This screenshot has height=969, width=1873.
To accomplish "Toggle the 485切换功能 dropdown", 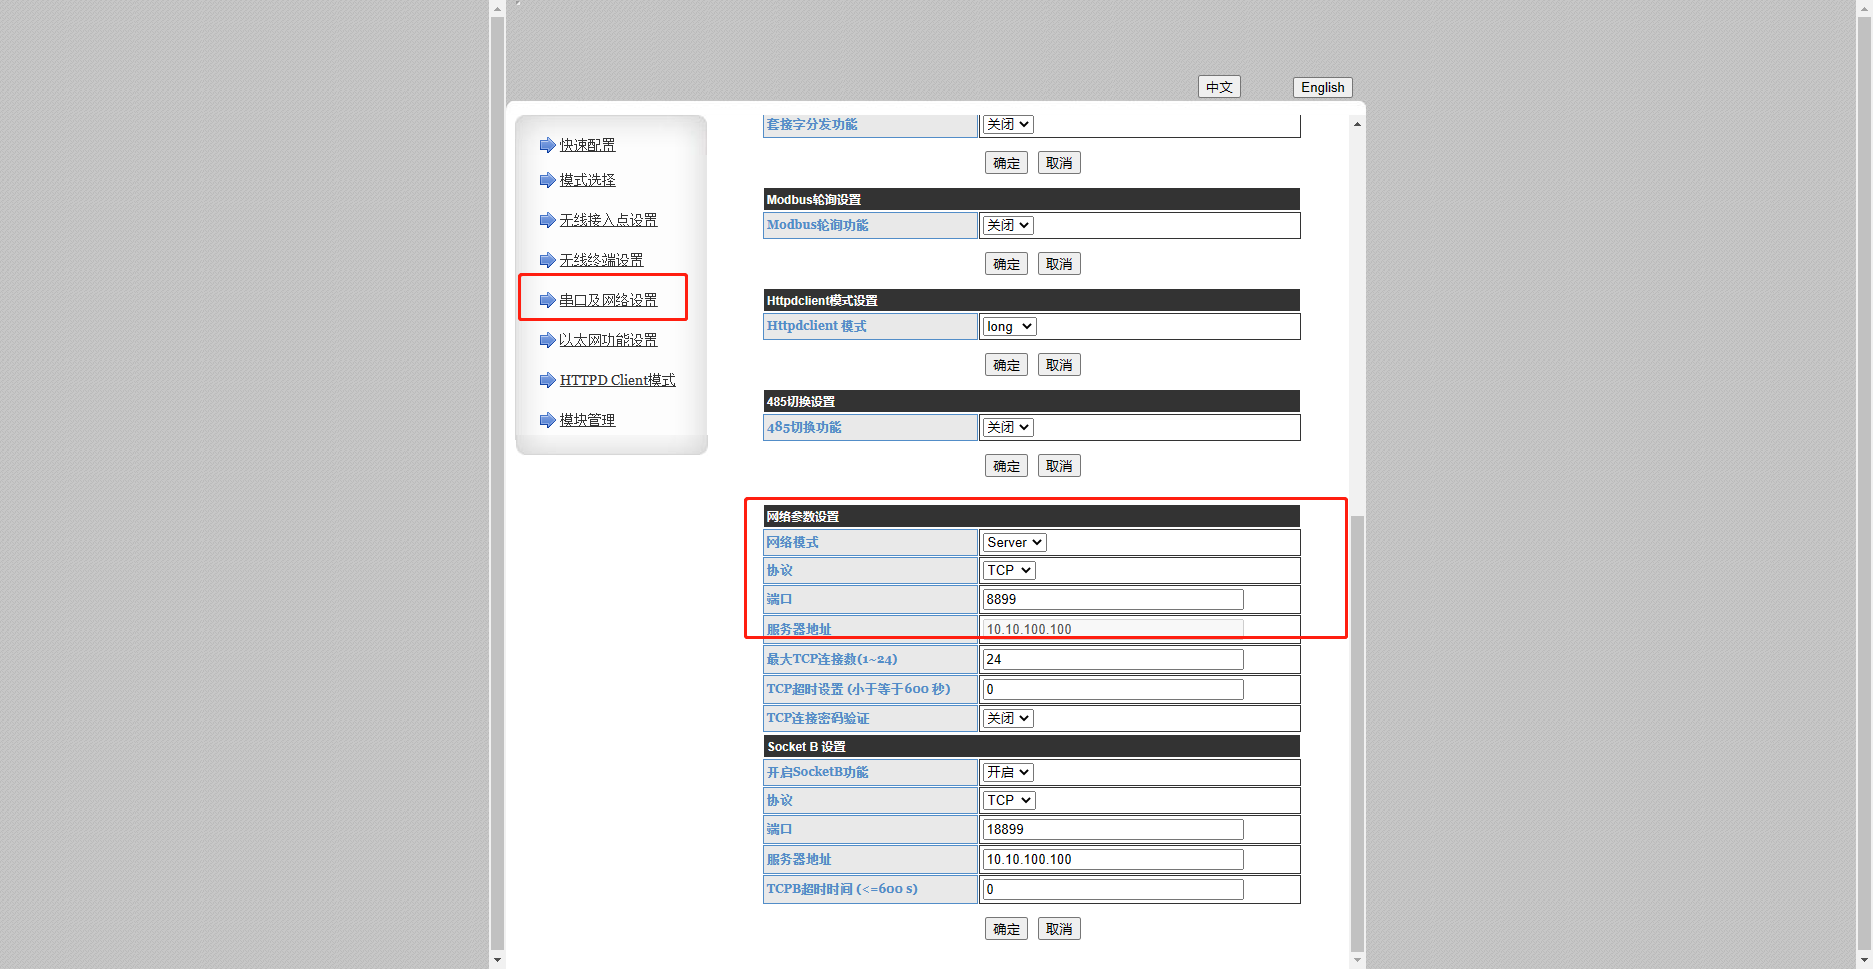I will point(1007,428).
